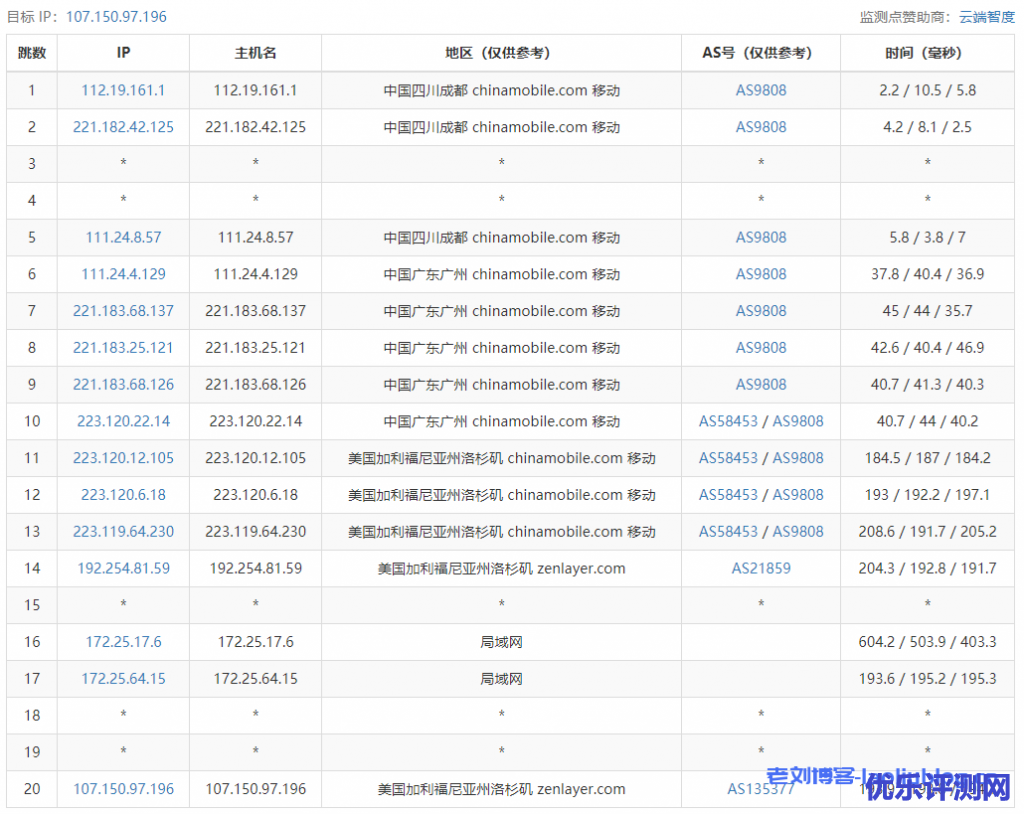Click IP link 112.19.161.1 in hop 1
The width and height of the screenshot is (1024, 814).
[123, 90]
